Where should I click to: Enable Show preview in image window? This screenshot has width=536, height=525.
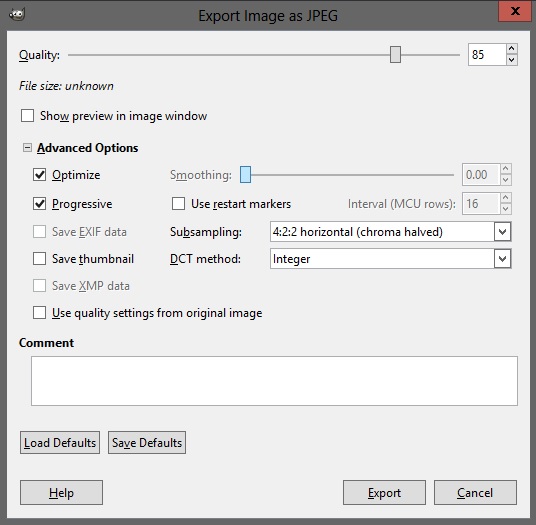click(27, 116)
